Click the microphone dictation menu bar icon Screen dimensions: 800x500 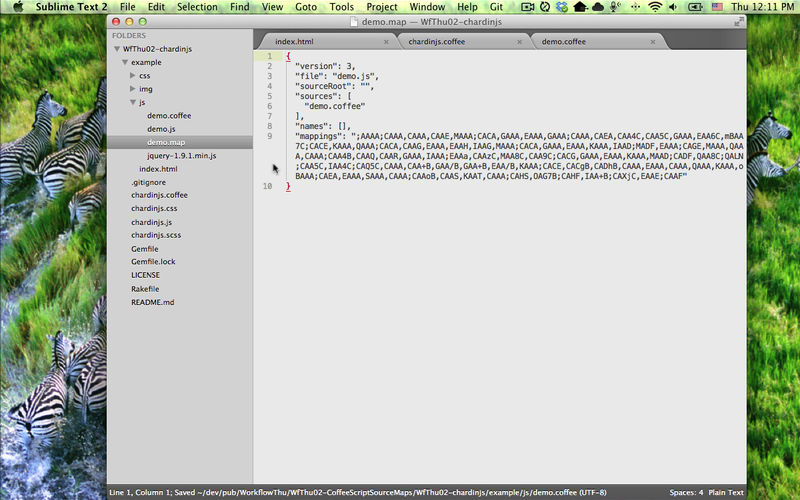(x=615, y=7)
